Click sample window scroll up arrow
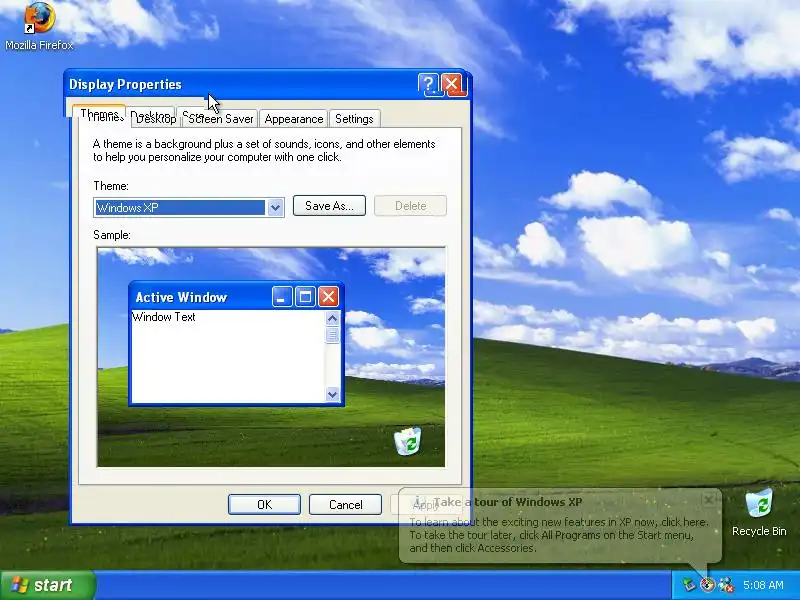The image size is (800, 600). [332, 319]
